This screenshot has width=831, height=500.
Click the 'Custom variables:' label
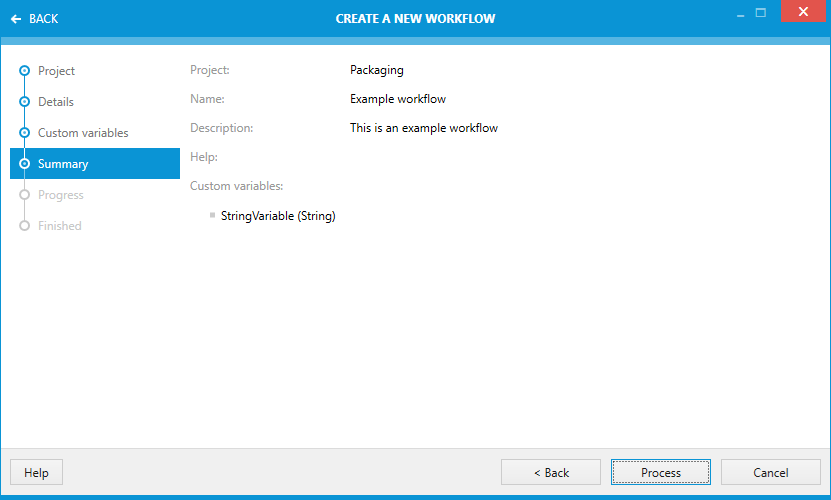tap(236, 186)
